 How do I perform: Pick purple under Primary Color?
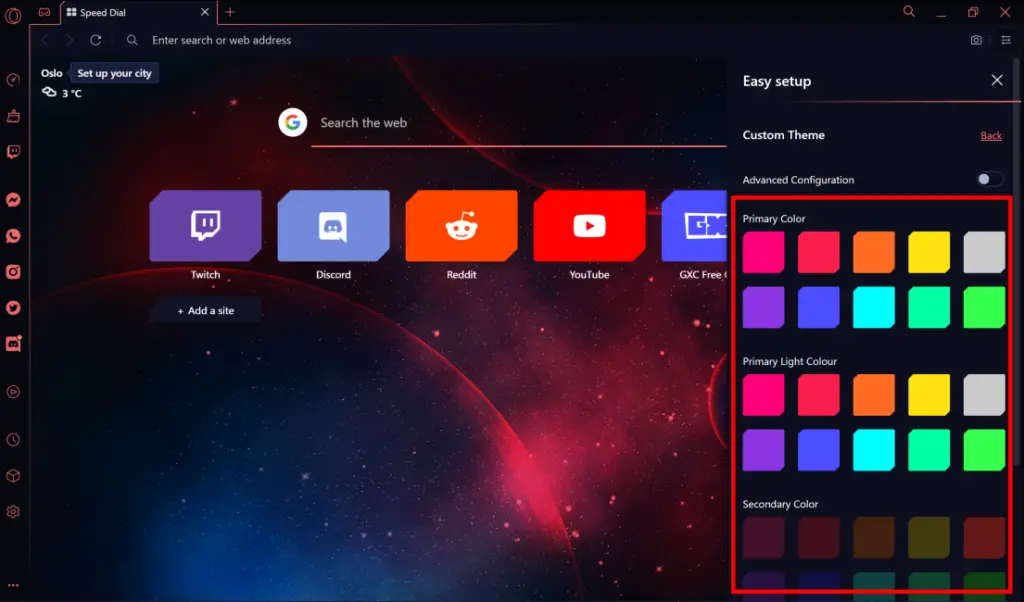[x=763, y=307]
